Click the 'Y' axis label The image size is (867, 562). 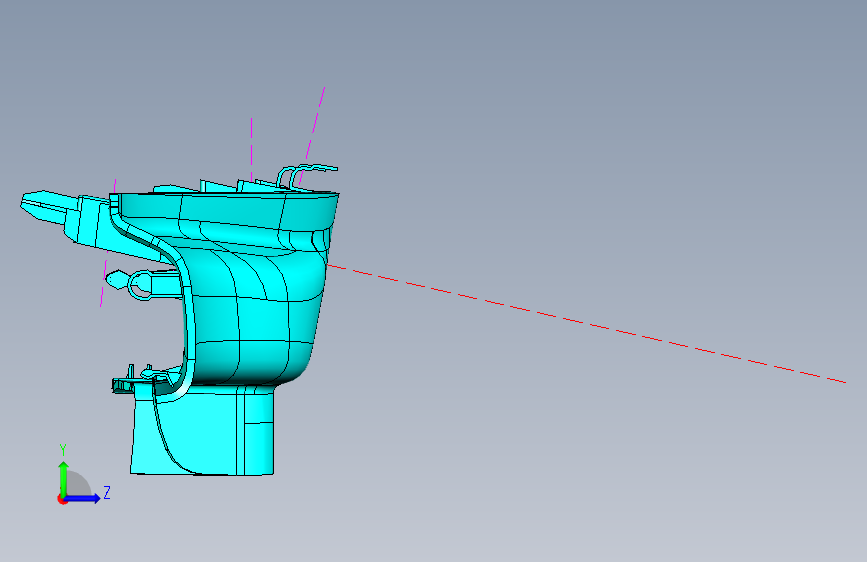63,450
